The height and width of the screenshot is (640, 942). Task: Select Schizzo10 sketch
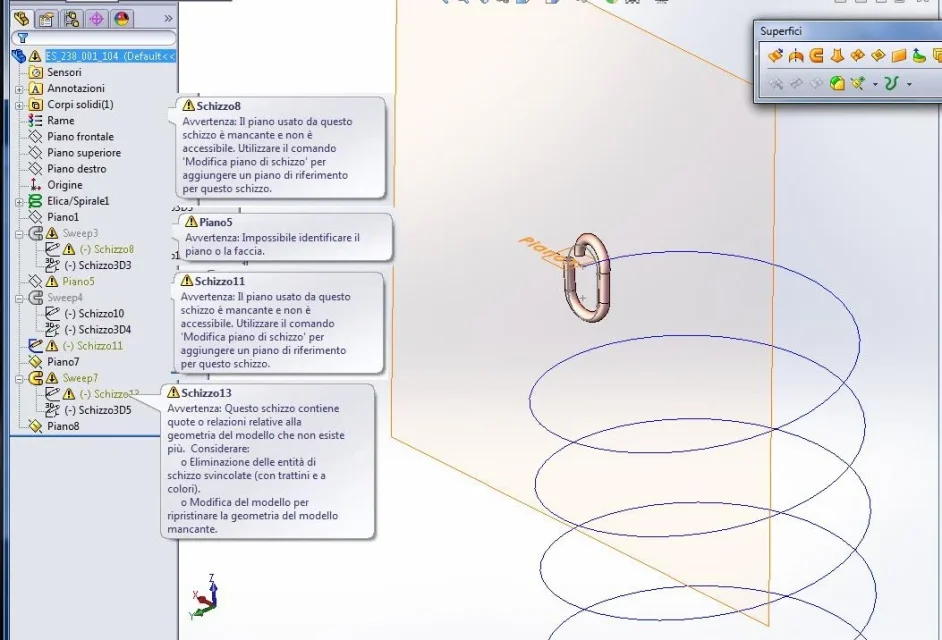94,313
